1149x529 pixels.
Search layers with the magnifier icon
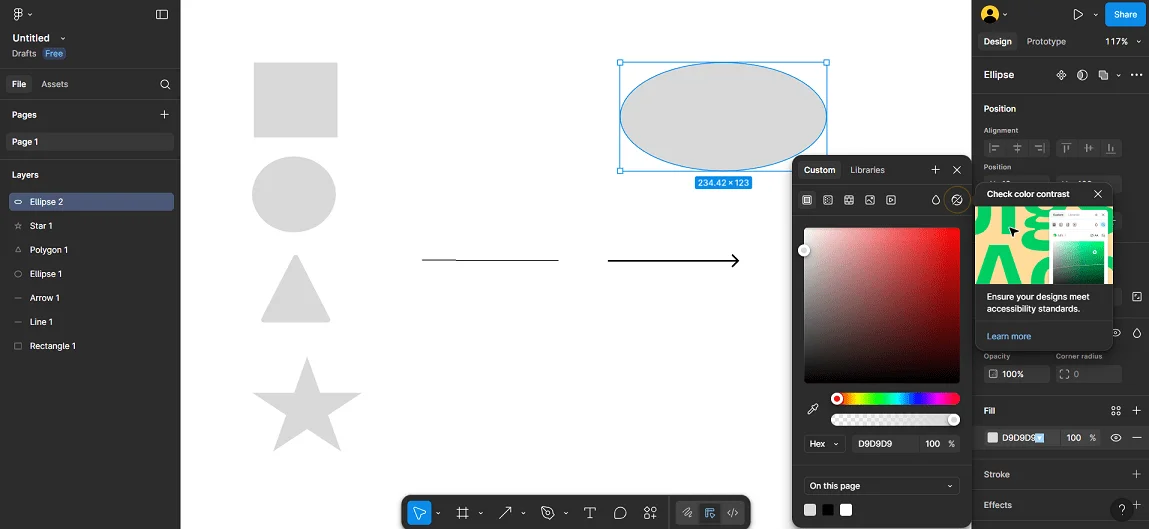pyautogui.click(x=165, y=84)
